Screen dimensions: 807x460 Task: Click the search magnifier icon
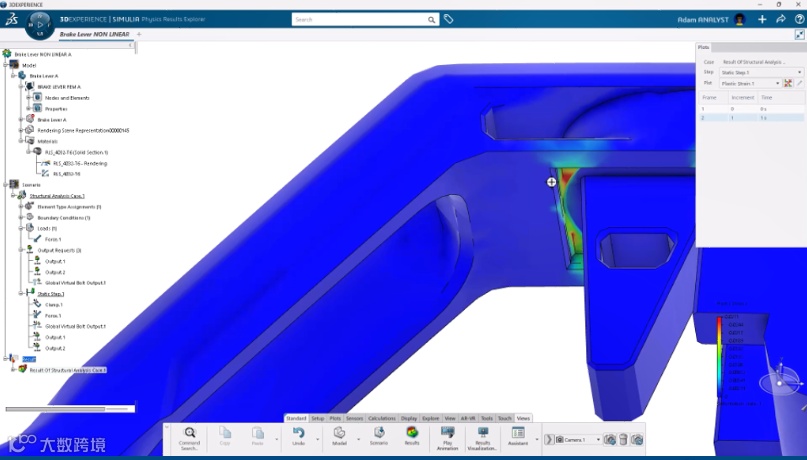(x=431, y=20)
